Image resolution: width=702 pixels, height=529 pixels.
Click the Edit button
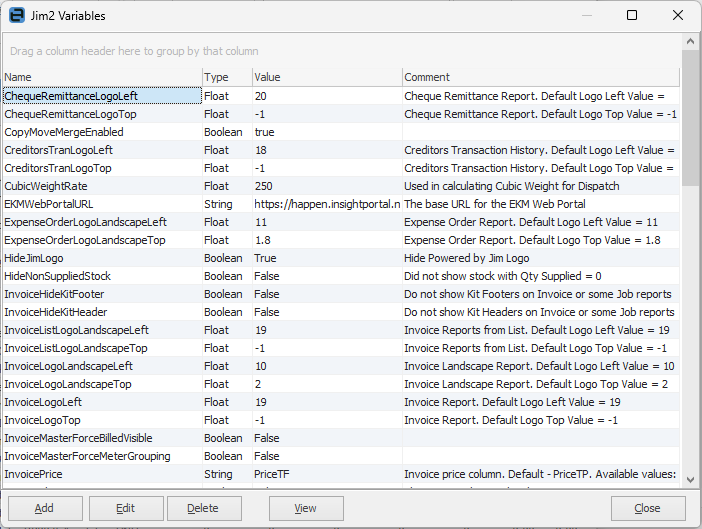[x=125, y=508]
